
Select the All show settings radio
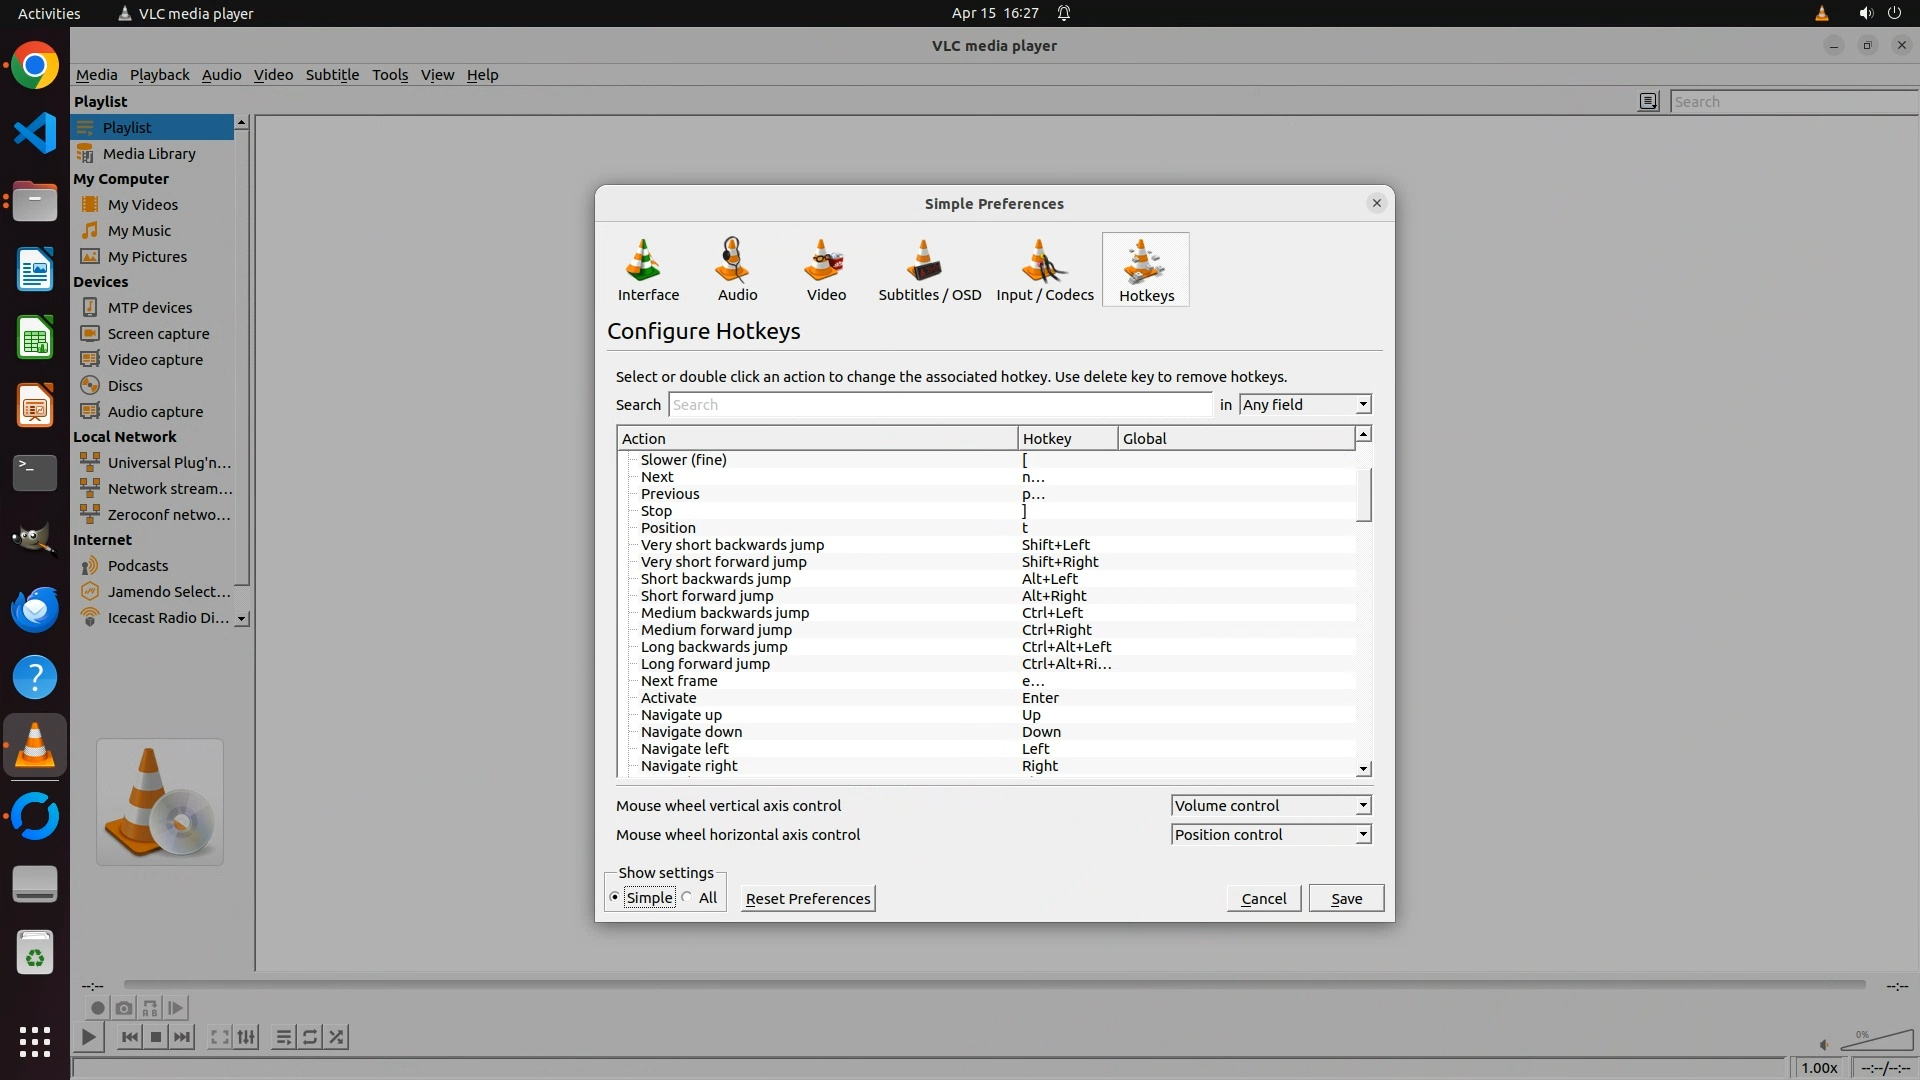[x=688, y=898]
